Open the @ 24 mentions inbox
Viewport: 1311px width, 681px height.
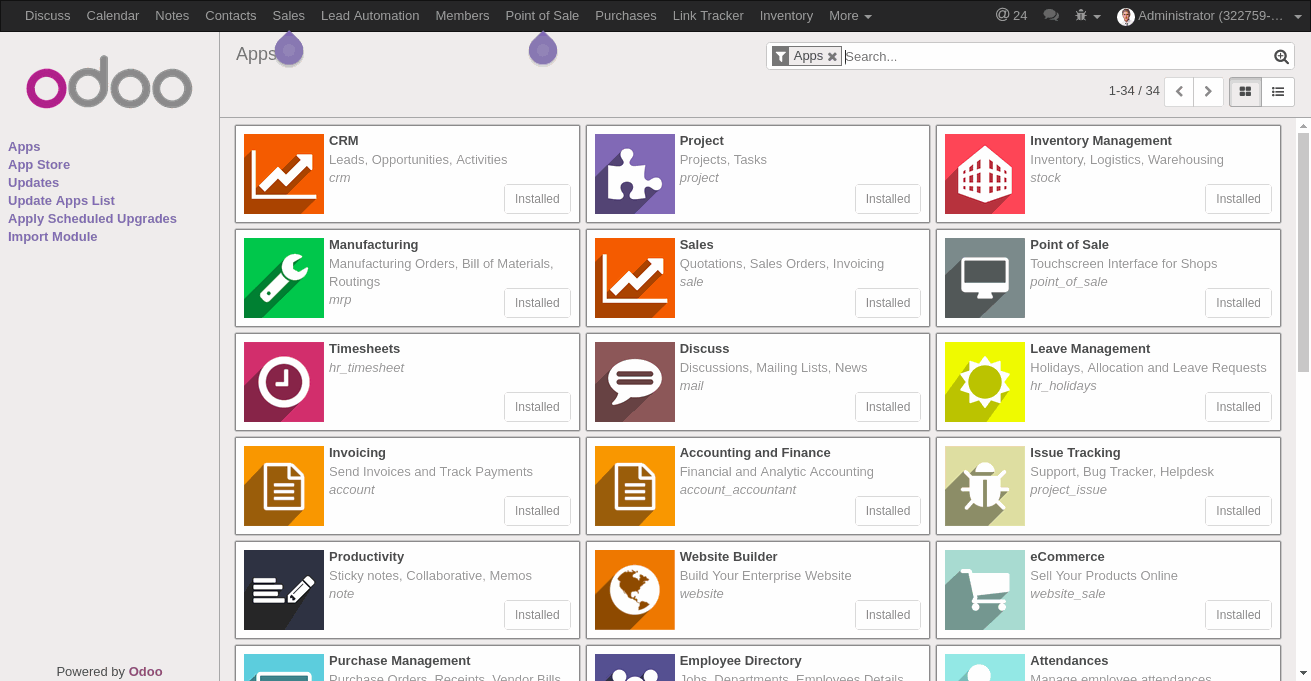[1011, 15]
